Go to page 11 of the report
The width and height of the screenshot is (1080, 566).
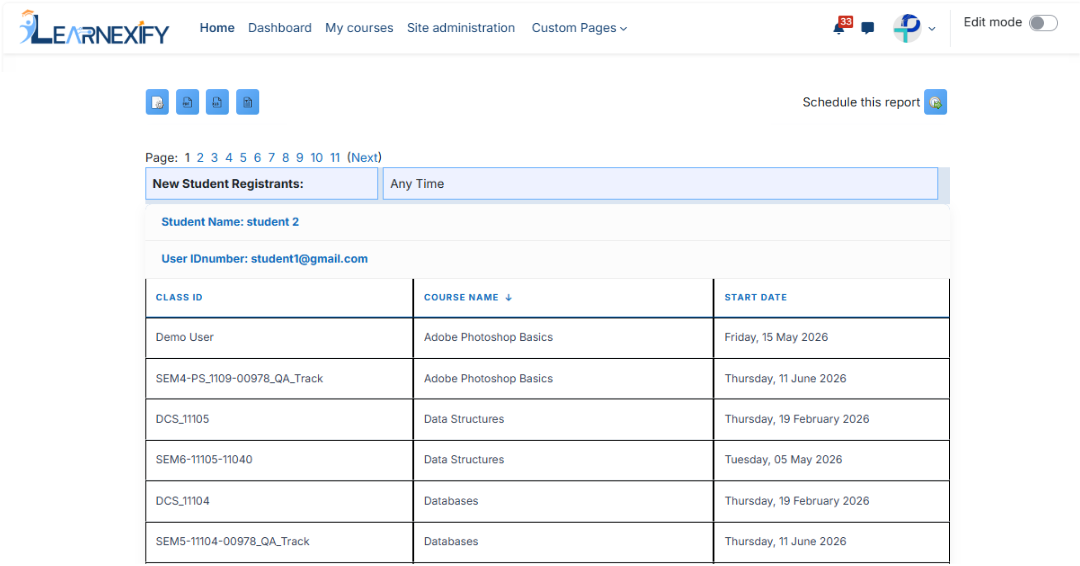(x=335, y=158)
